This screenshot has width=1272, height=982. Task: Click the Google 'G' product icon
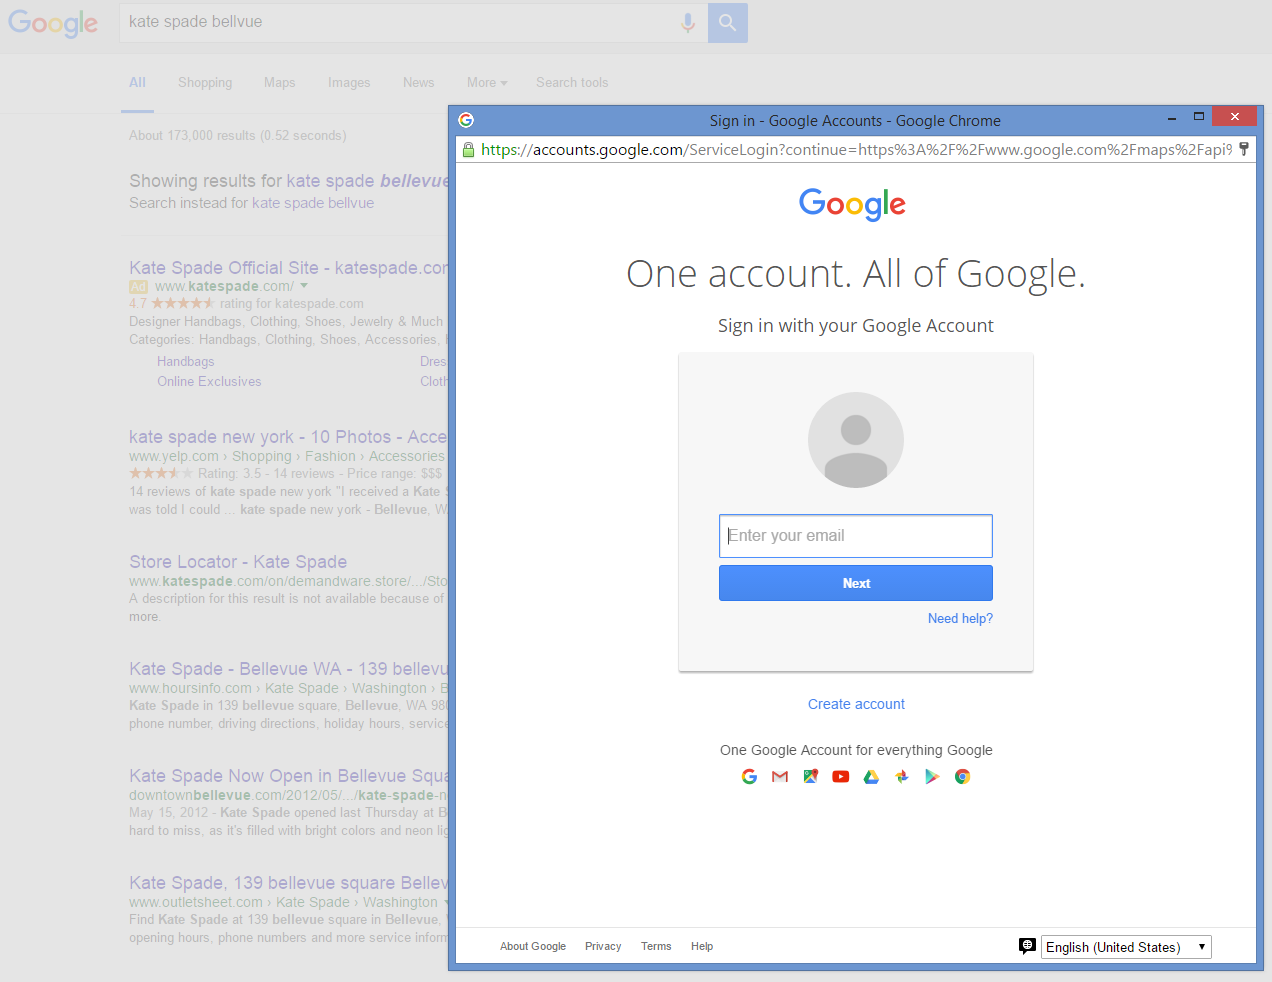tap(749, 776)
